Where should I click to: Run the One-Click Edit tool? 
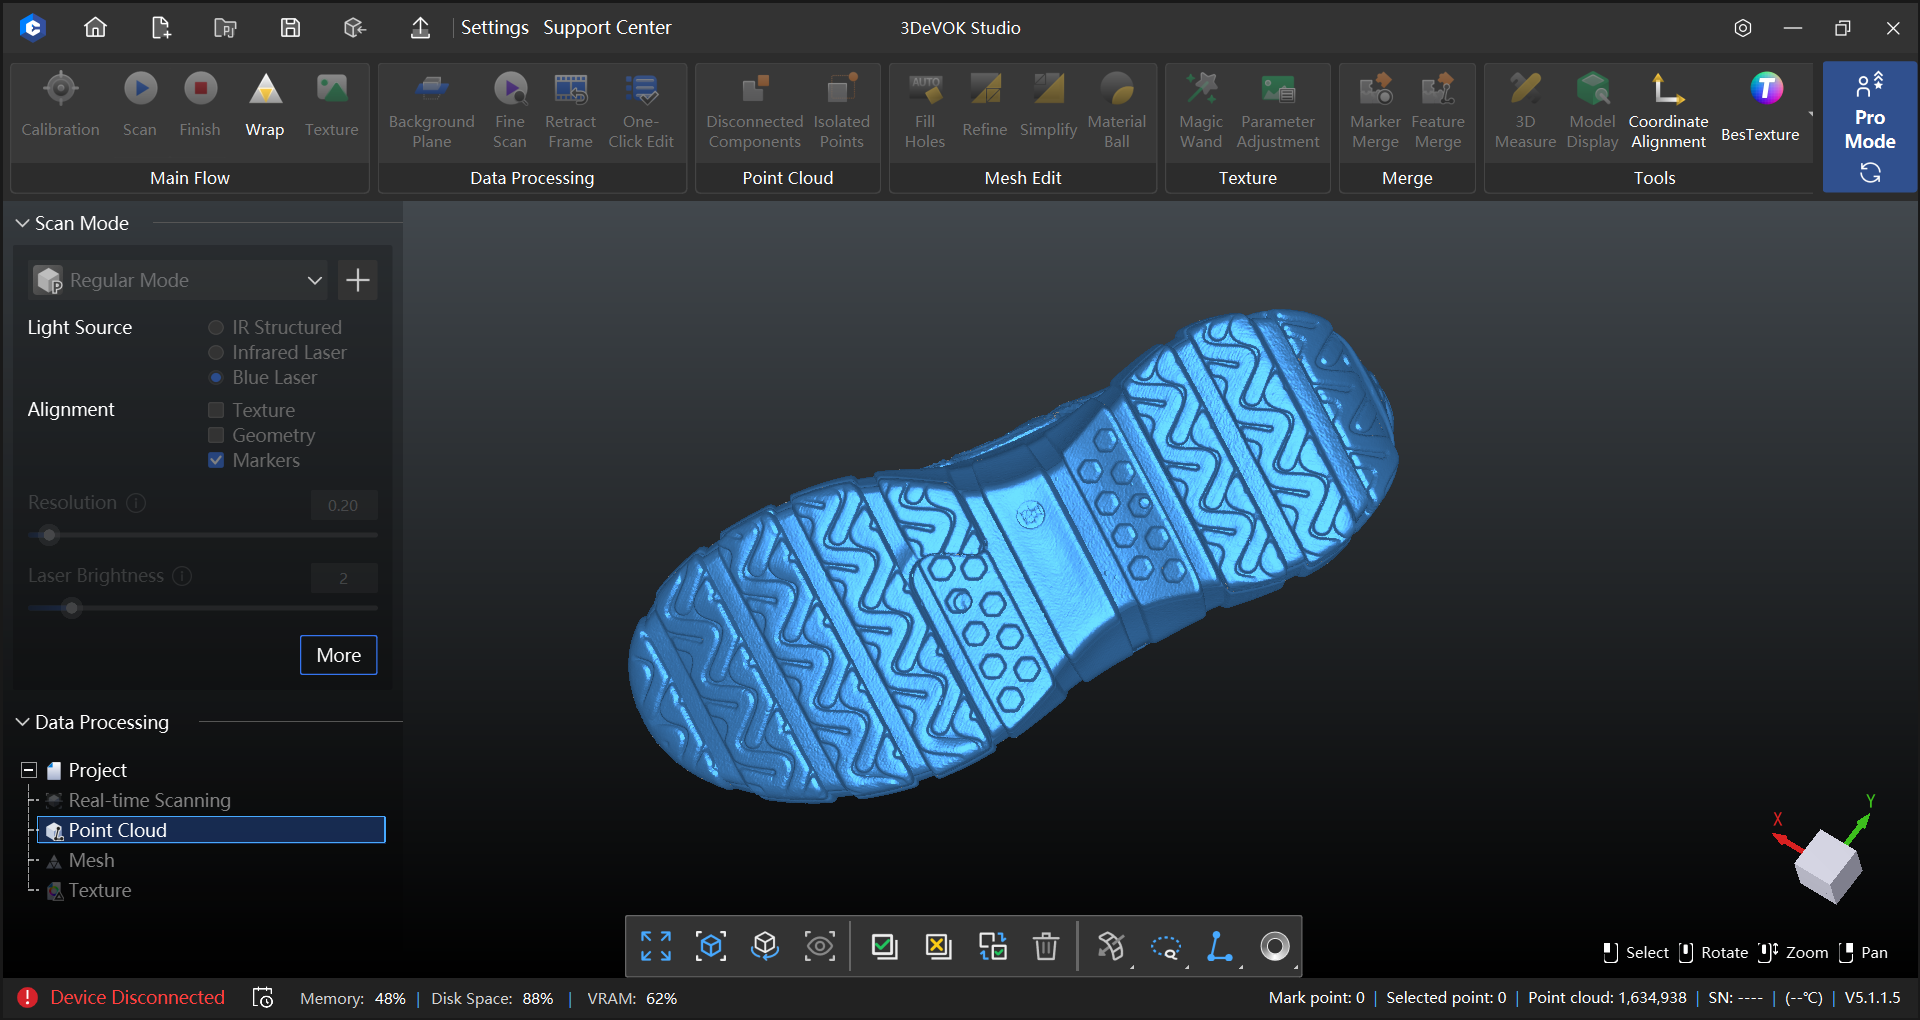tap(641, 110)
